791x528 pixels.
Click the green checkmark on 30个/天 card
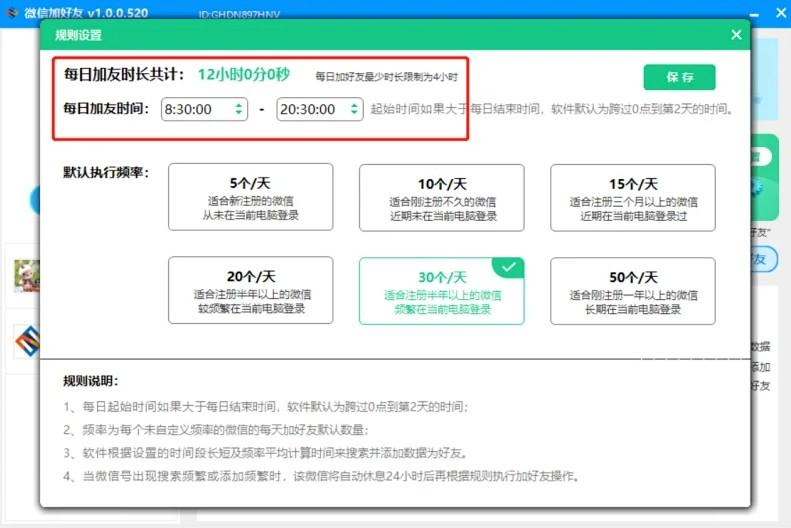(x=508, y=267)
